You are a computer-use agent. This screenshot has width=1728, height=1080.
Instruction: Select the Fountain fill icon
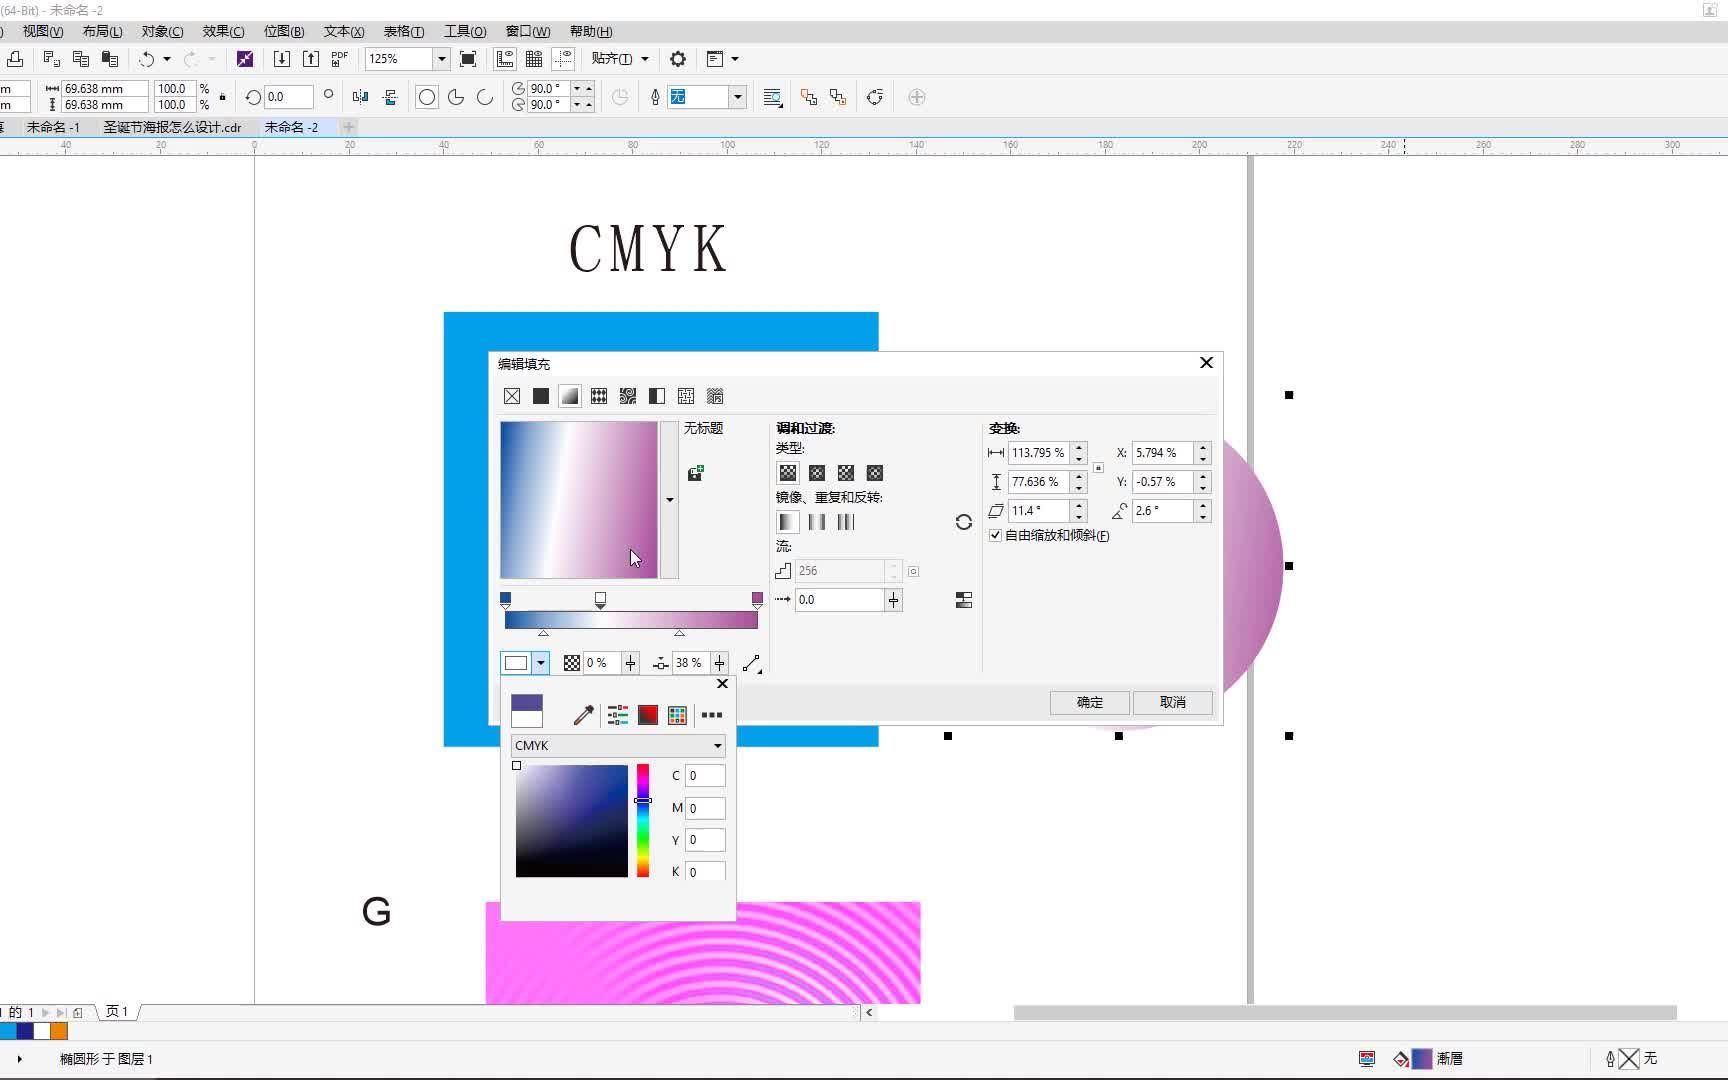570,396
